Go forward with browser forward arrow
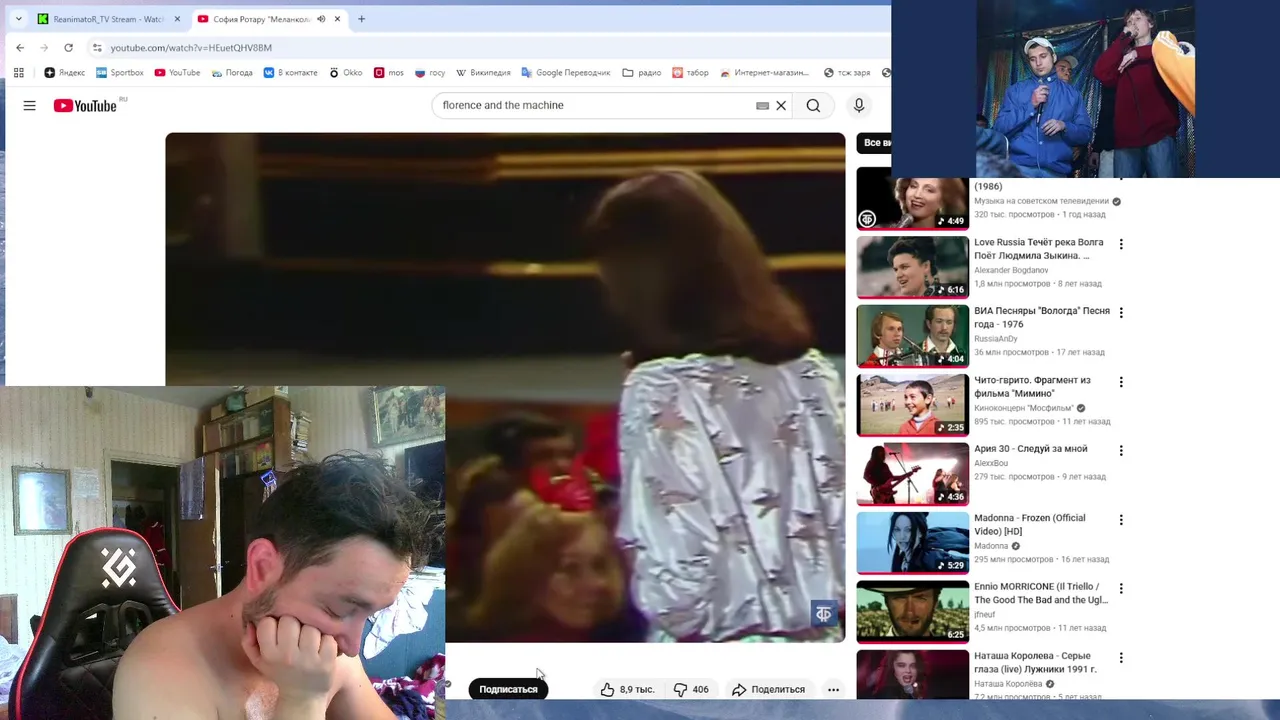Viewport: 1280px width, 720px height. click(44, 47)
